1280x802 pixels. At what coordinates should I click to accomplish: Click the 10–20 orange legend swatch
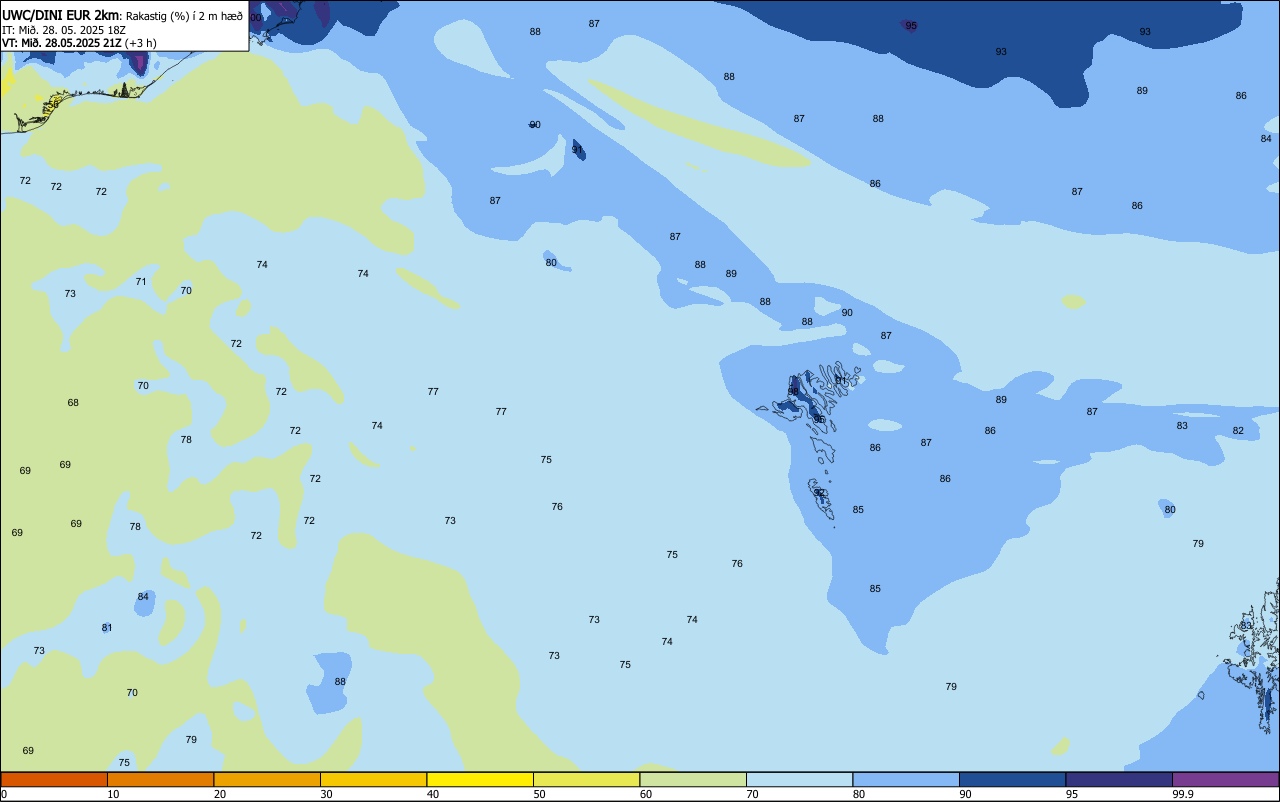160,779
